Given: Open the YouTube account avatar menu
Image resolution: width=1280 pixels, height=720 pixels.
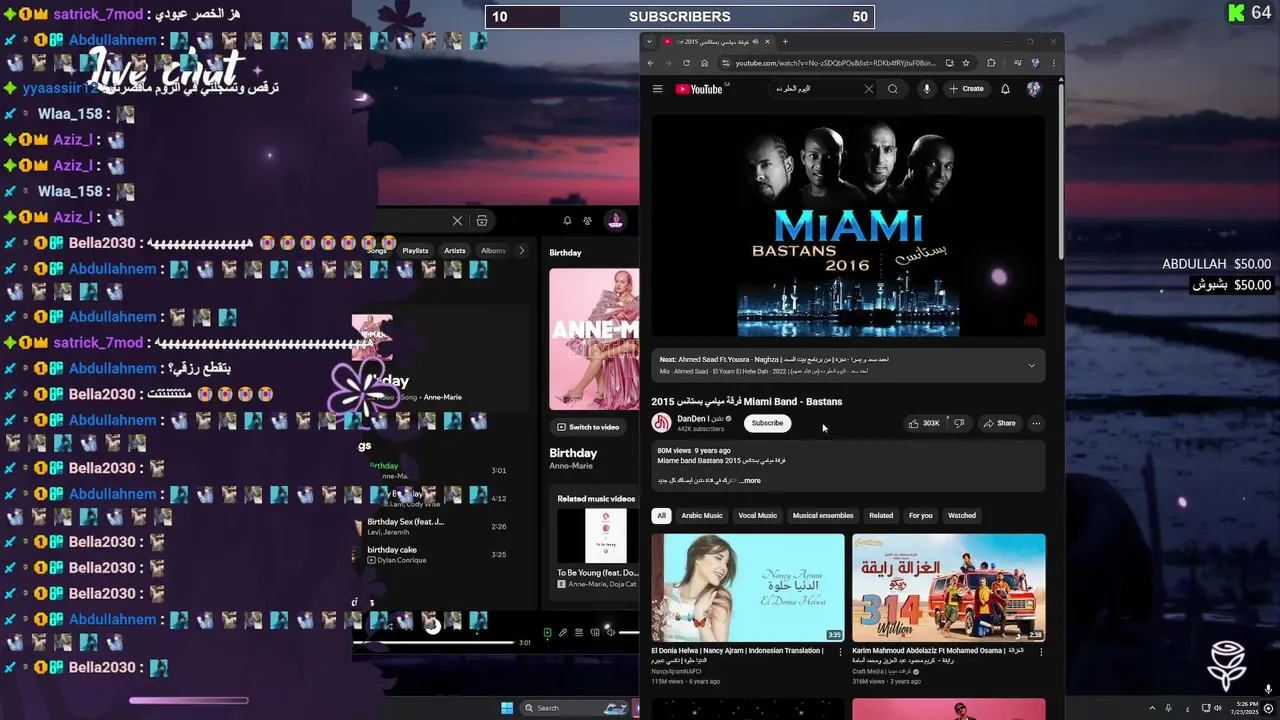Looking at the screenshot, I should tap(1034, 89).
